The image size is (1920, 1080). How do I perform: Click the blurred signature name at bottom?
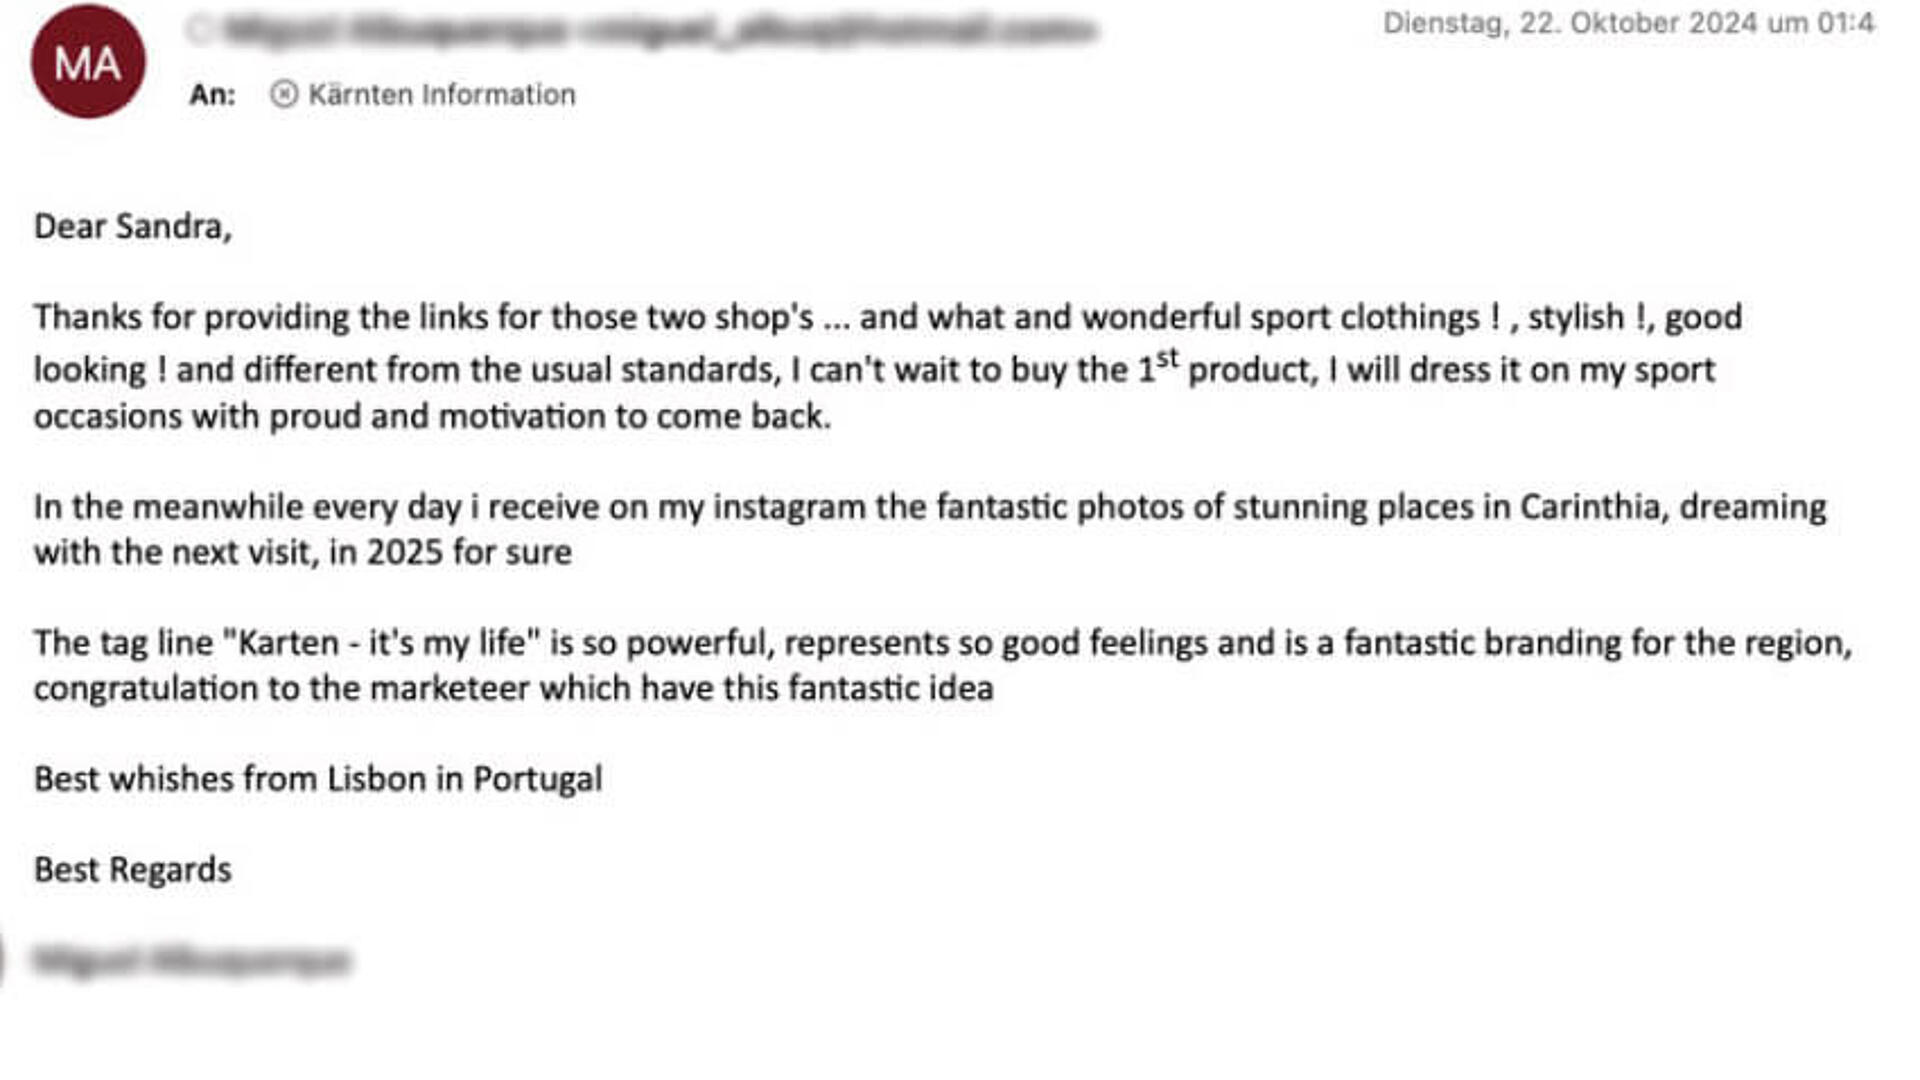coord(192,961)
